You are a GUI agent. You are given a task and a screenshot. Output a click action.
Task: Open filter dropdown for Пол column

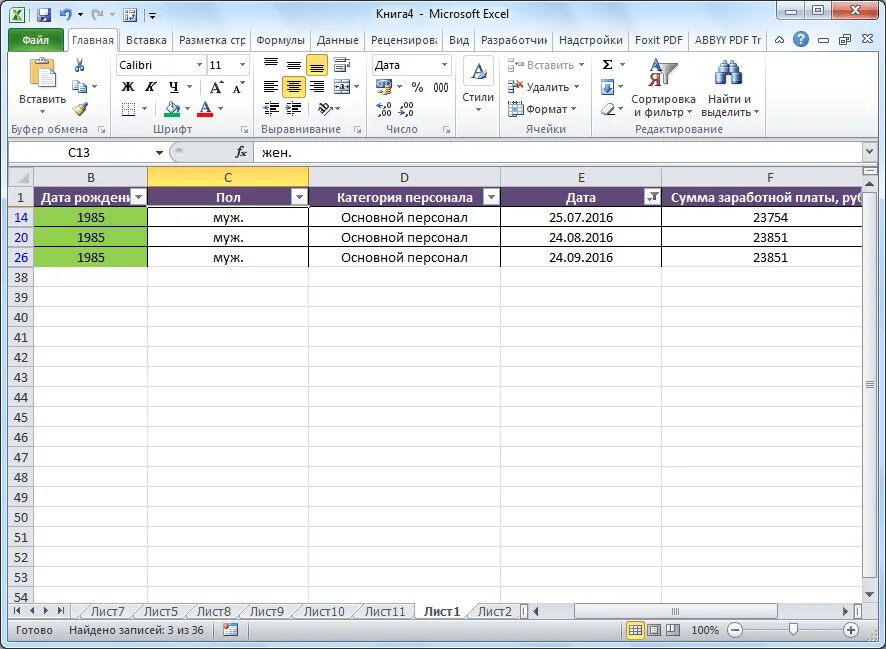point(299,197)
